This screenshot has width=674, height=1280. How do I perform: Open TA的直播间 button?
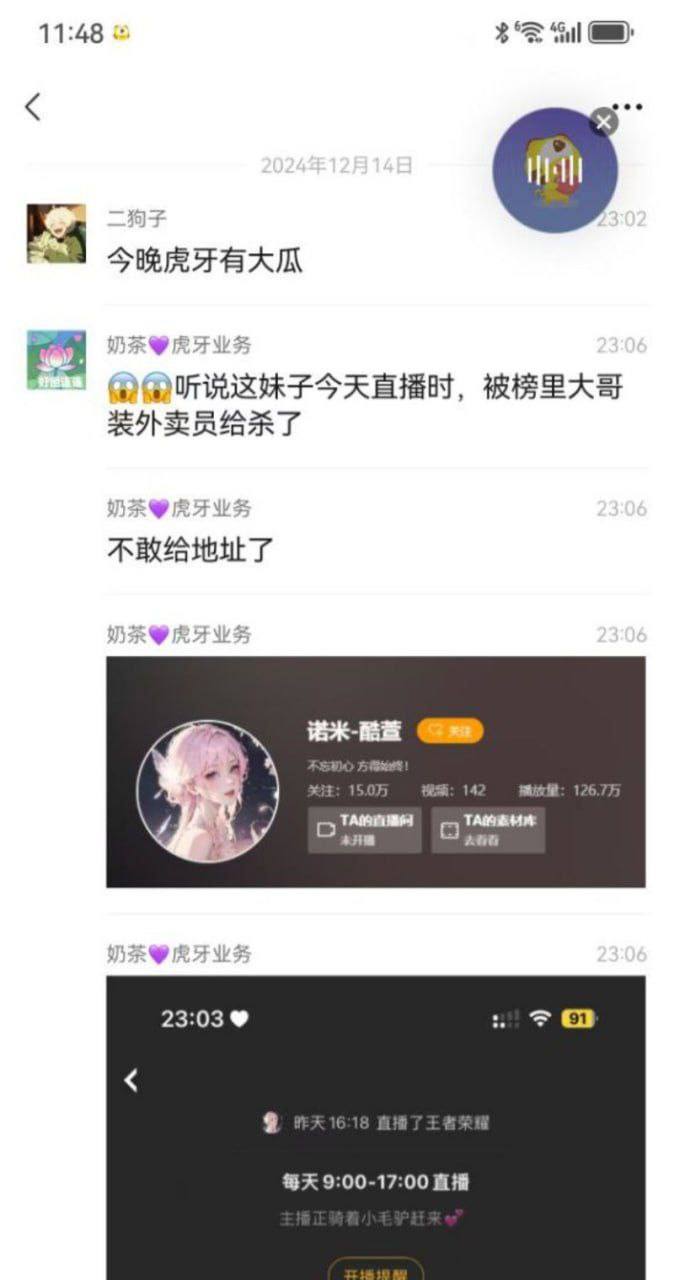click(x=364, y=830)
